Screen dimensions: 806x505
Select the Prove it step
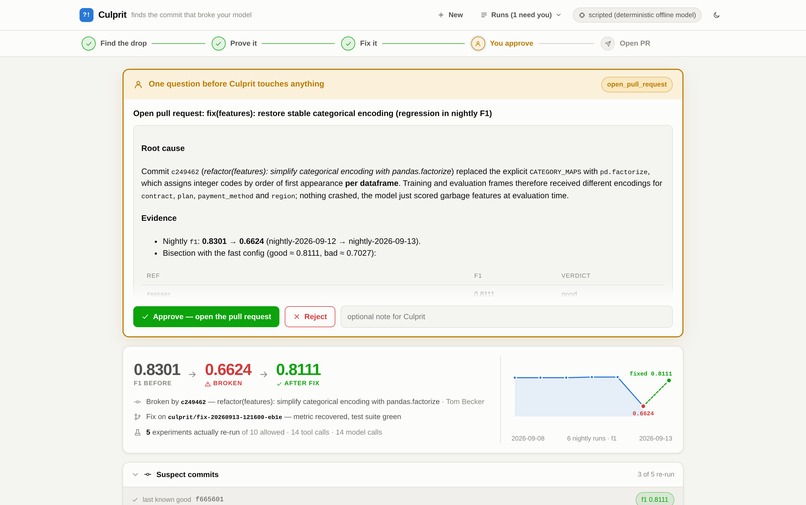coord(234,43)
